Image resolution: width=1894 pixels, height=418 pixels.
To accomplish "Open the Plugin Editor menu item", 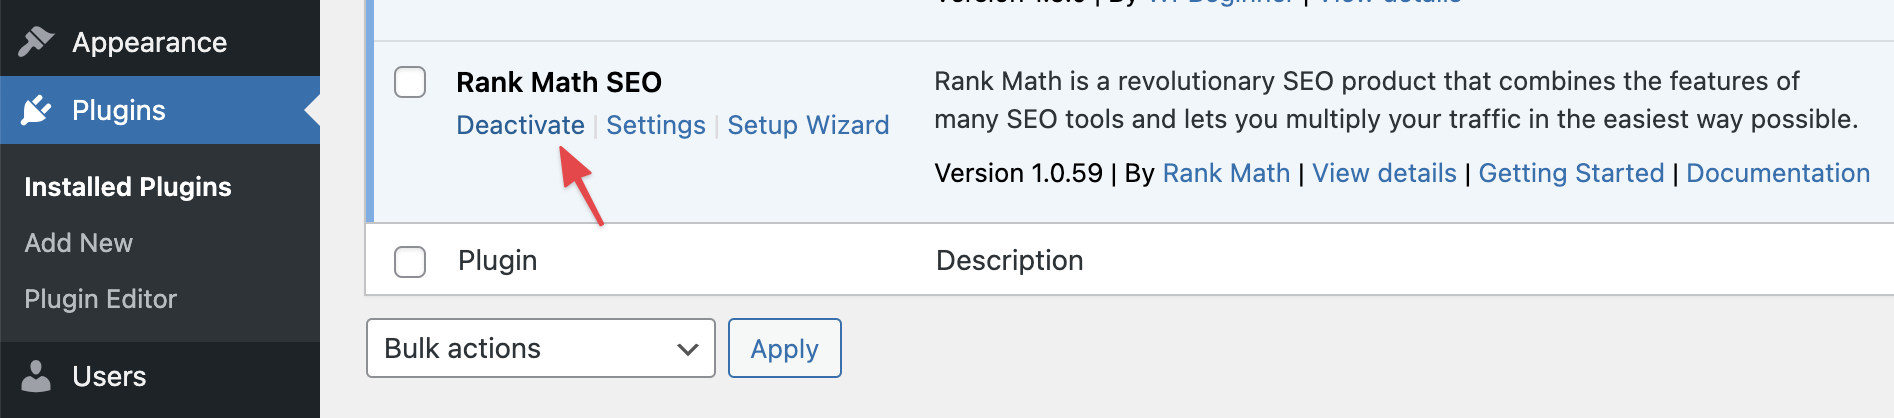I will coord(100,299).
